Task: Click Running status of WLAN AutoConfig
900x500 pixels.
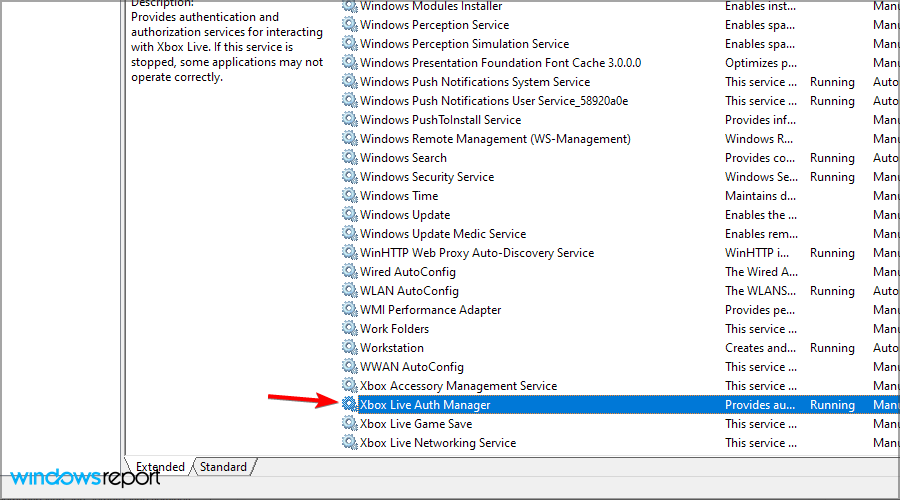Action: pyautogui.click(x=832, y=290)
